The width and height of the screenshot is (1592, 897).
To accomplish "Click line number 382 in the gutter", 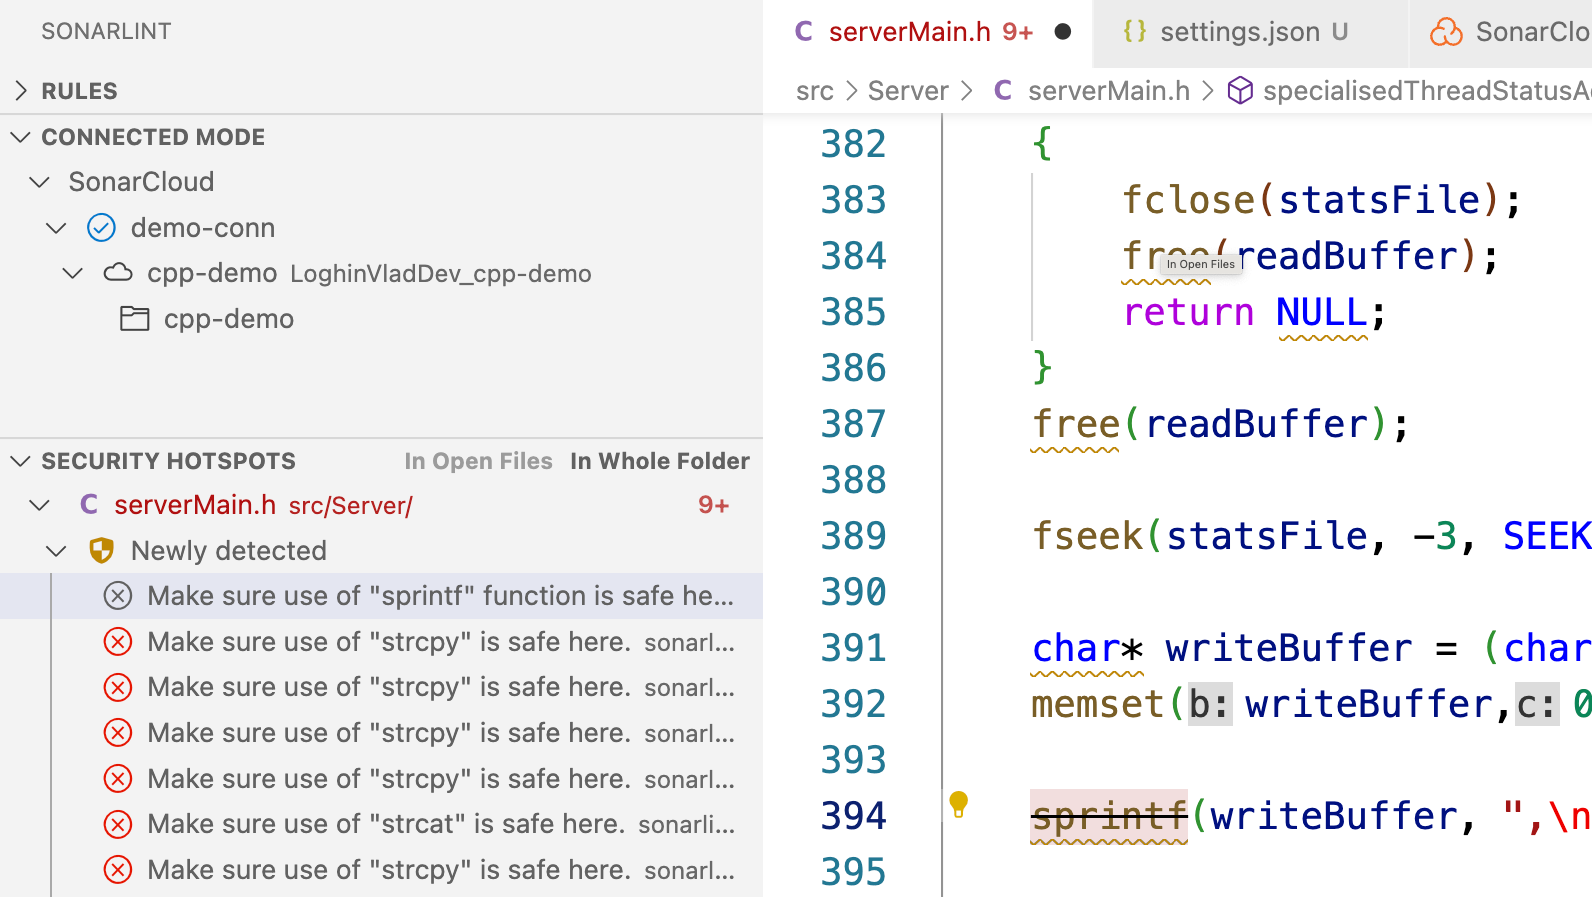I will (x=853, y=144).
